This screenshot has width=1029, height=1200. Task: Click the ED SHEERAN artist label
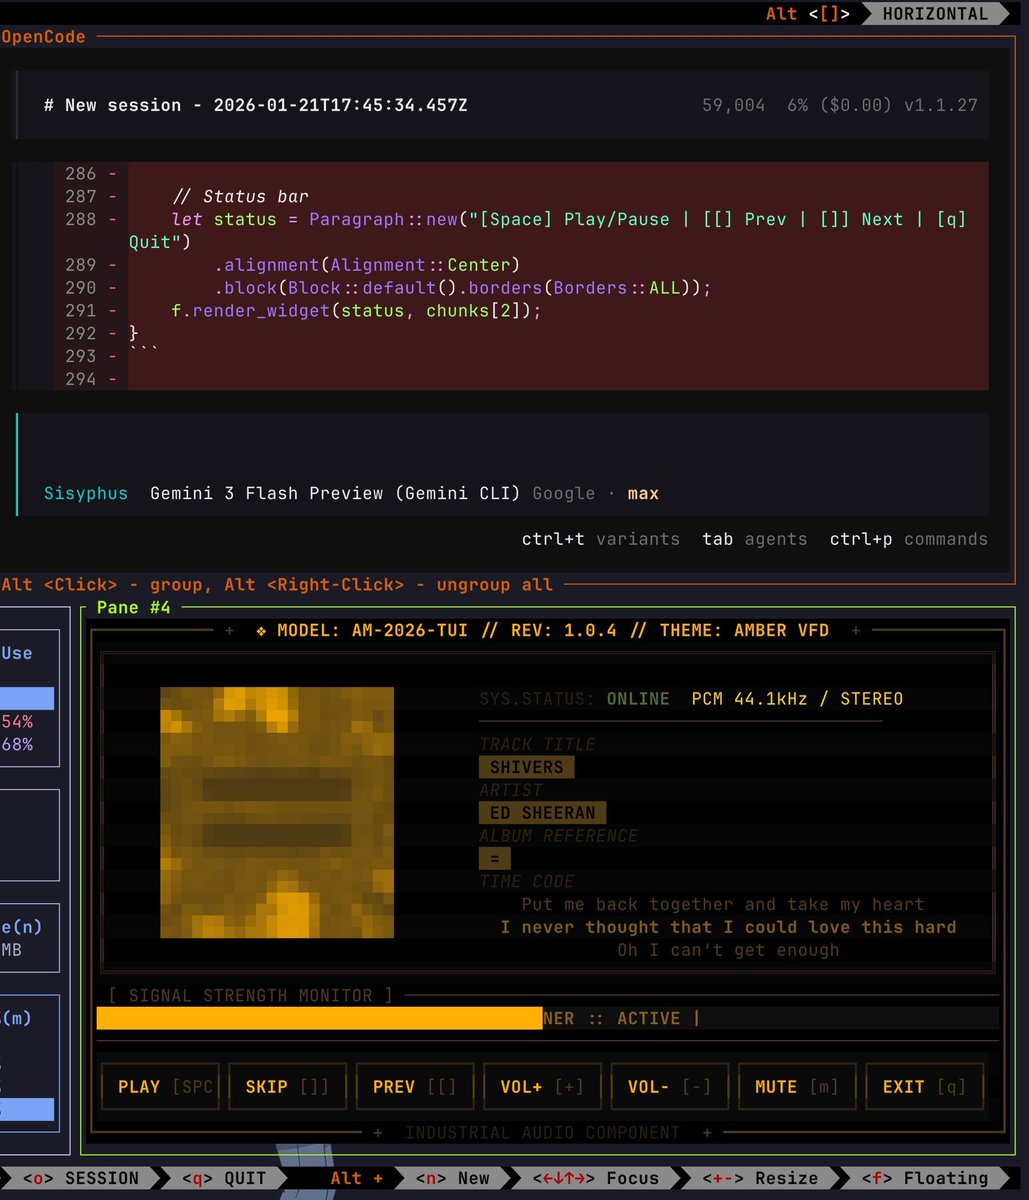[x=542, y=813]
